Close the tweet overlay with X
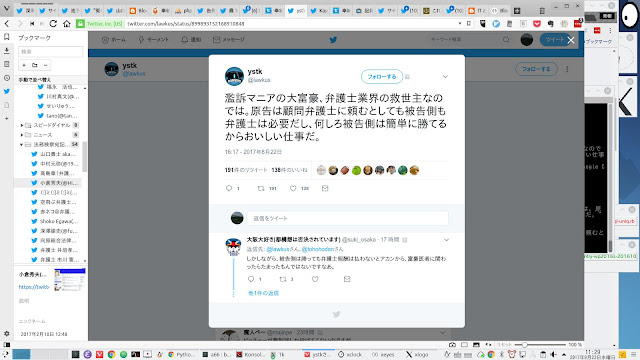Screen dimensions: 640x360 (571, 40)
